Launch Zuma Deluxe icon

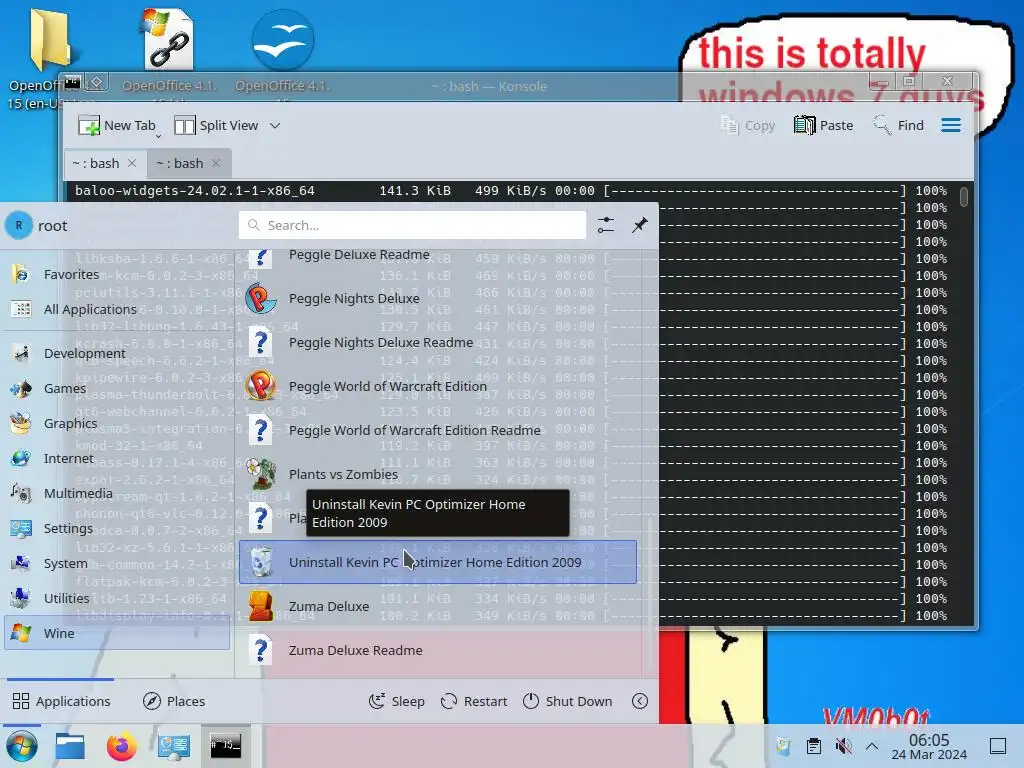[261, 606]
